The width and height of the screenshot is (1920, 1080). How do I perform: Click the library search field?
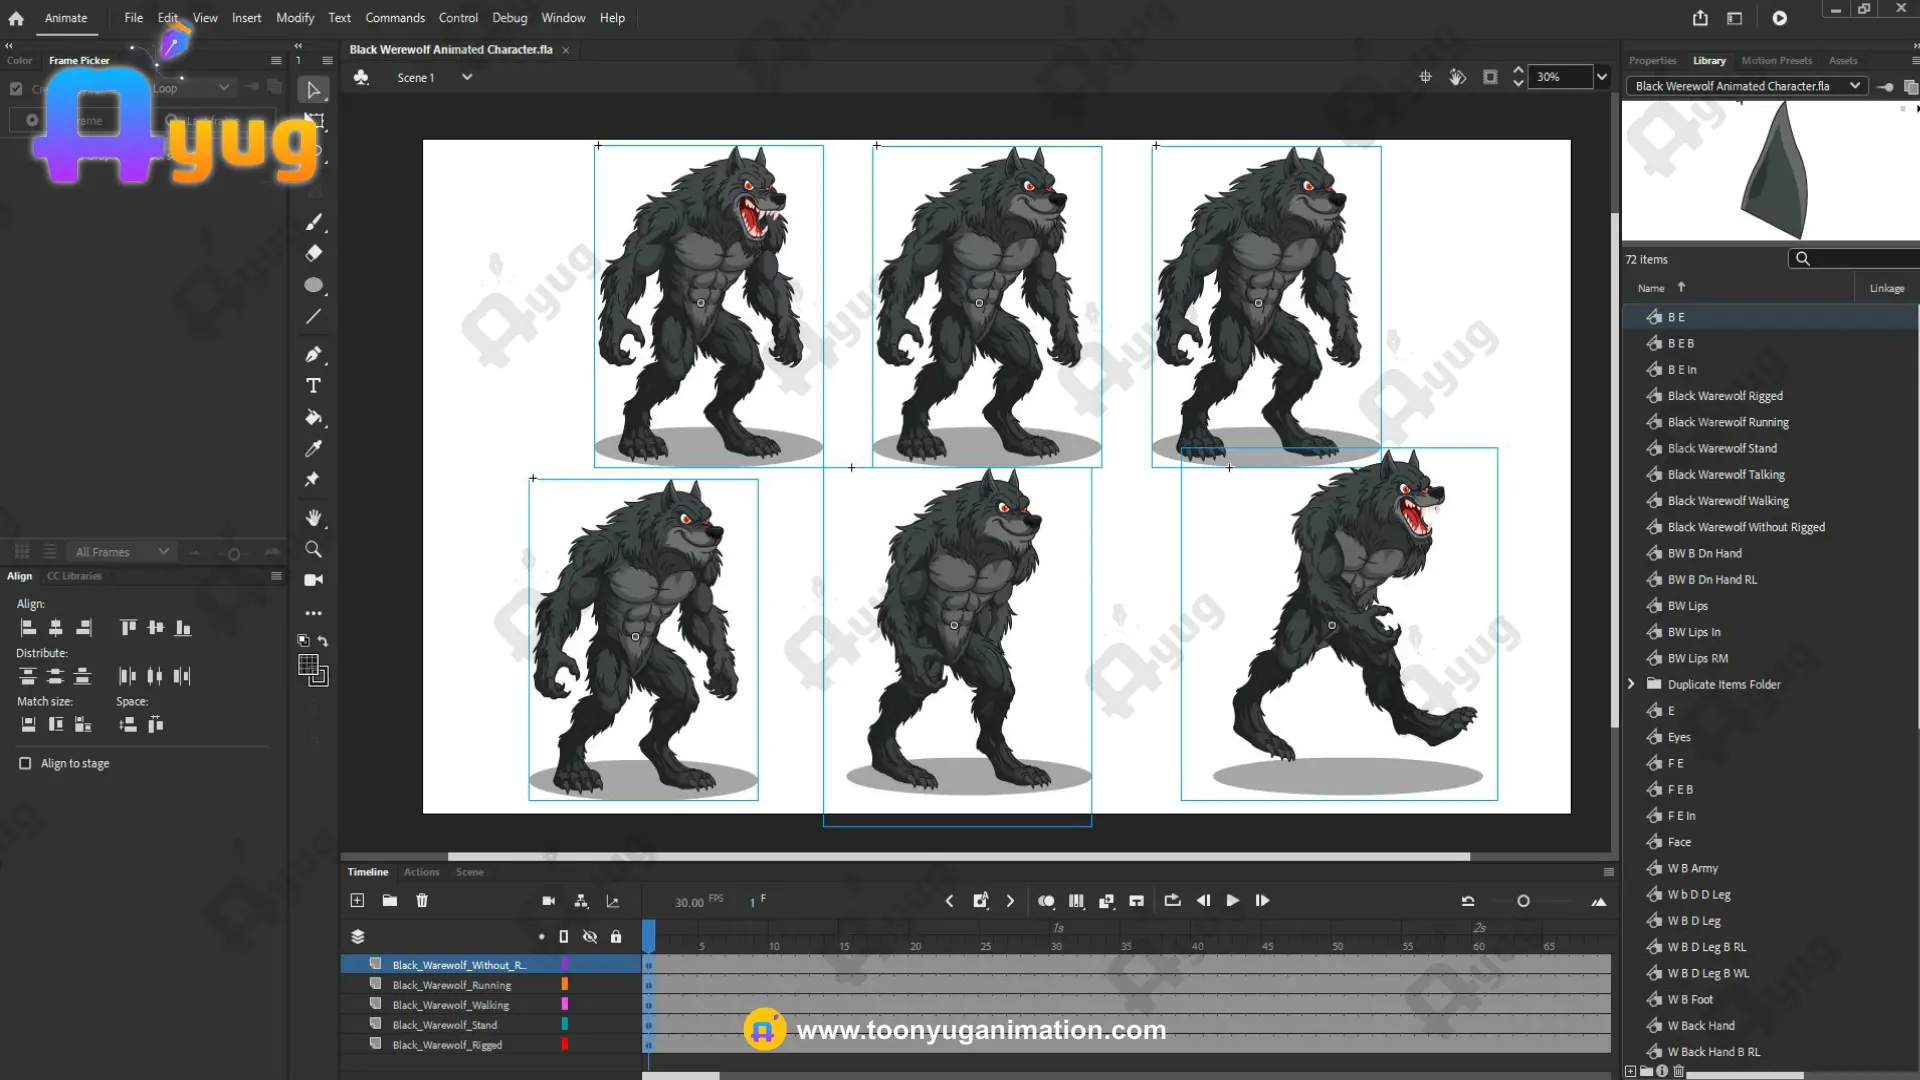click(x=1860, y=259)
